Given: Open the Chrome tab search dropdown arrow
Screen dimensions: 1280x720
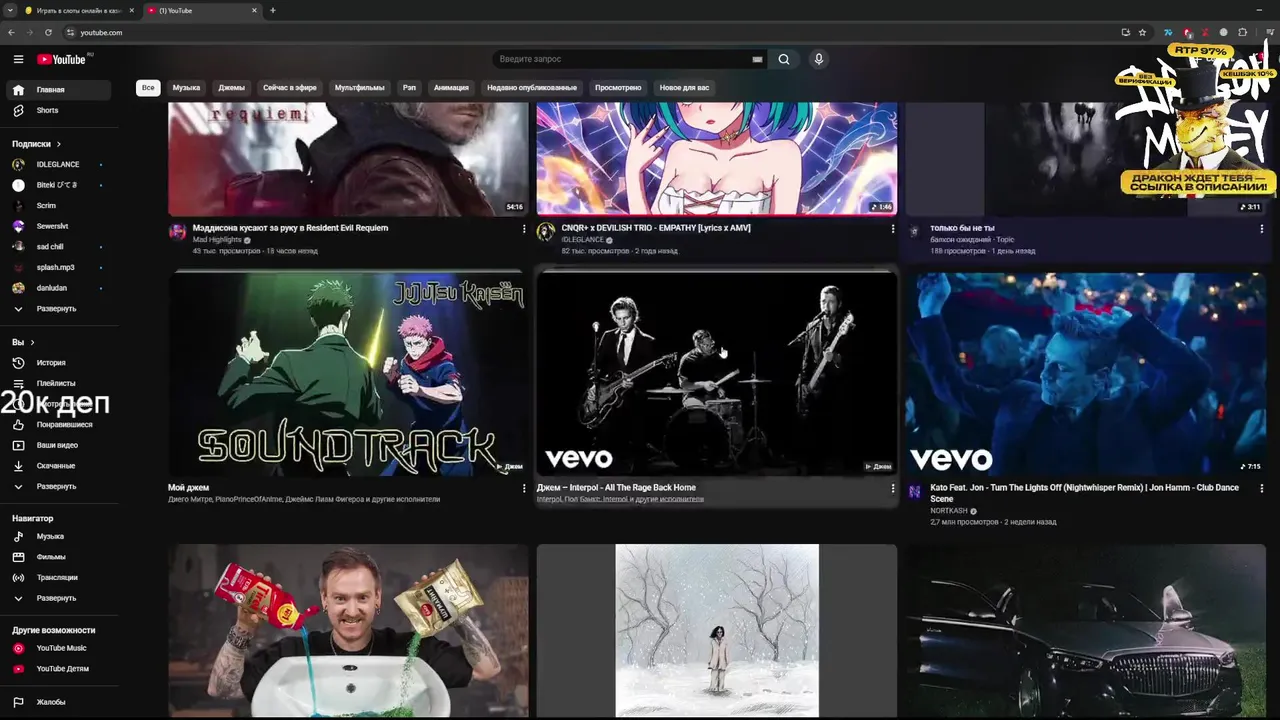Looking at the screenshot, I should click(x=10, y=10).
